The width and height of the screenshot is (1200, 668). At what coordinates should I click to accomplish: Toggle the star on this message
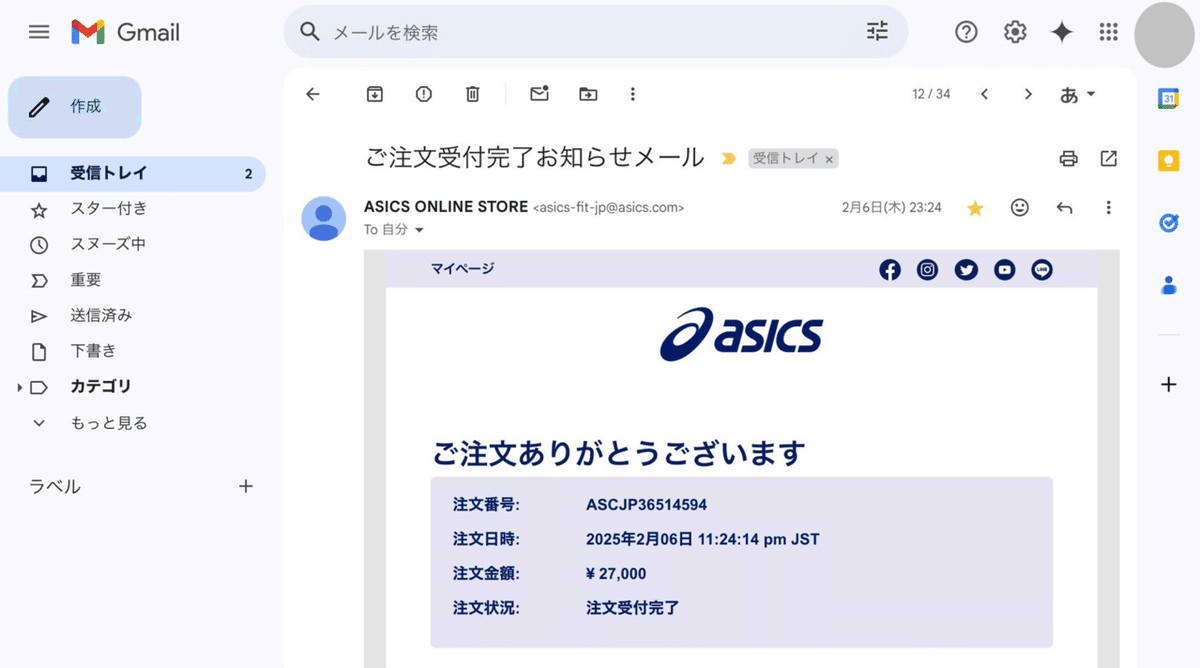[x=975, y=208]
